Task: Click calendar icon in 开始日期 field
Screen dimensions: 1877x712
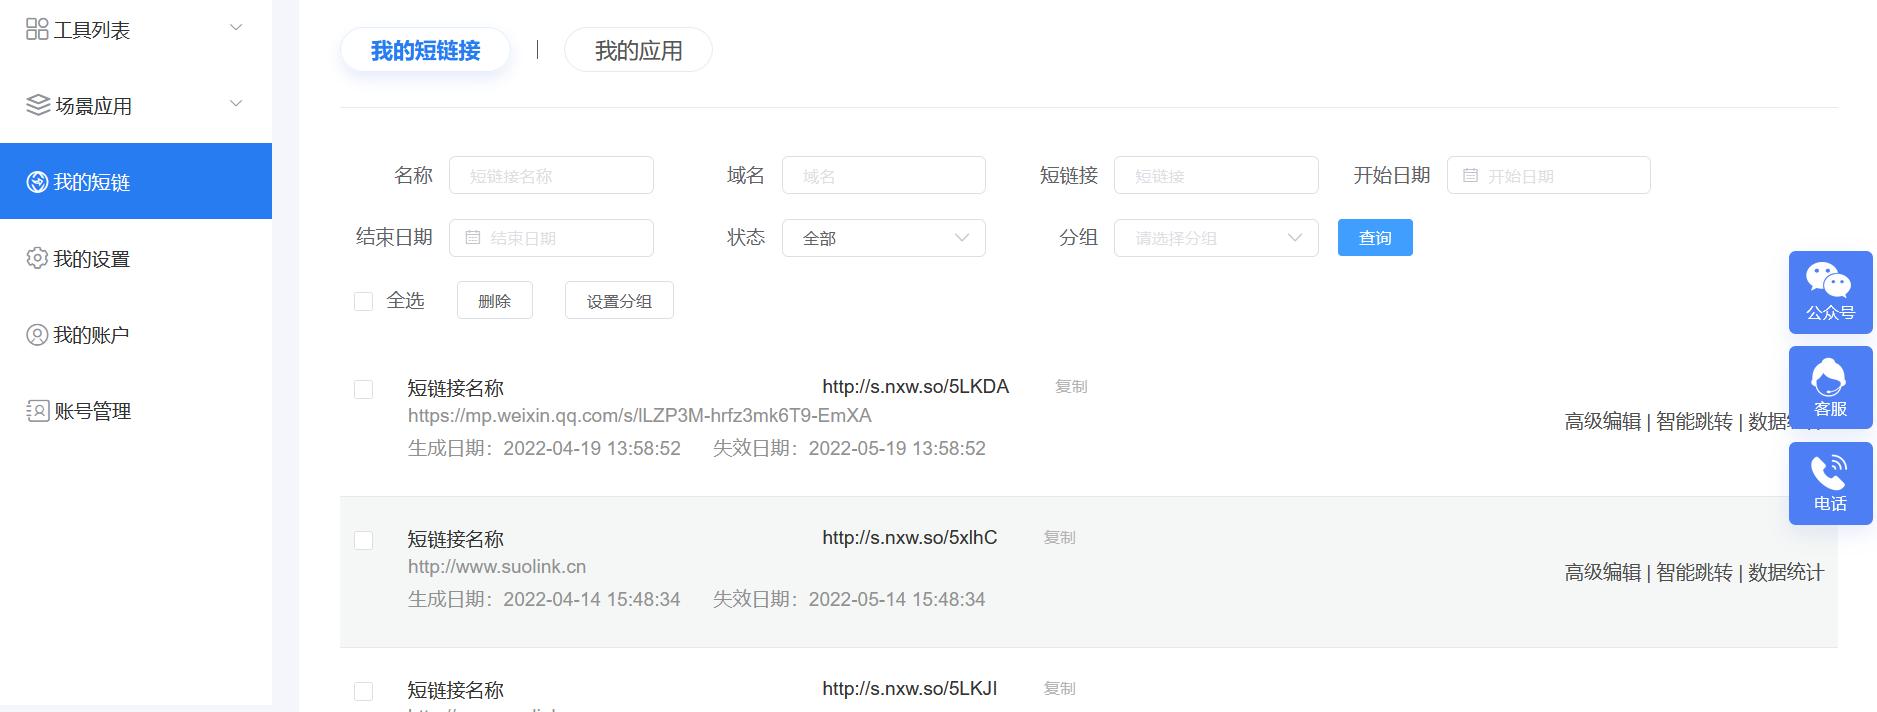Action: coord(1470,175)
